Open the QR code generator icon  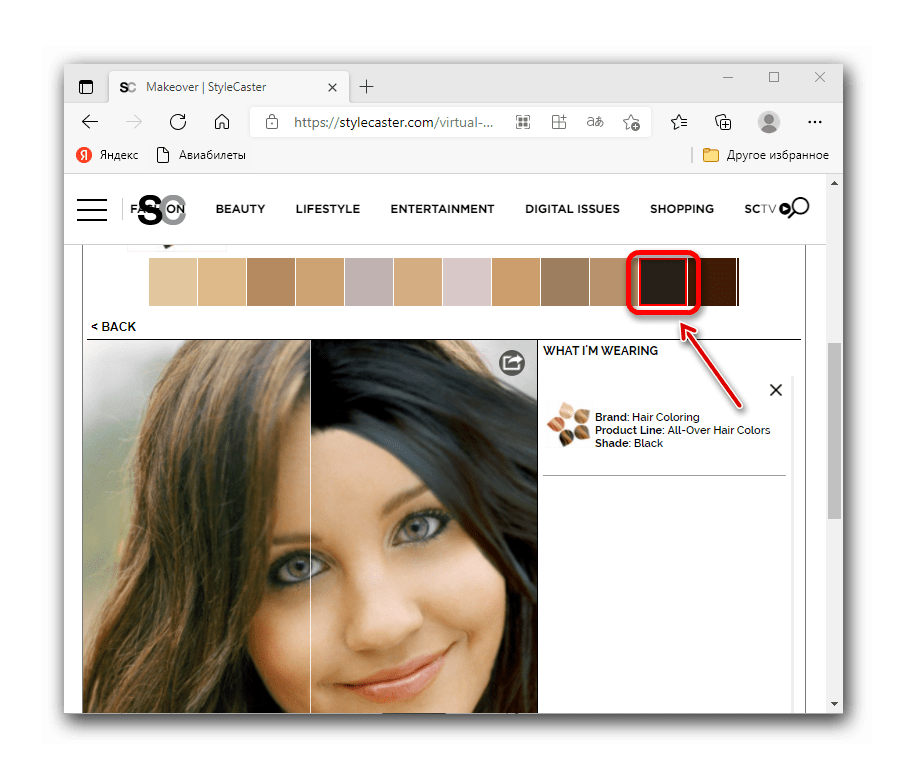(523, 122)
